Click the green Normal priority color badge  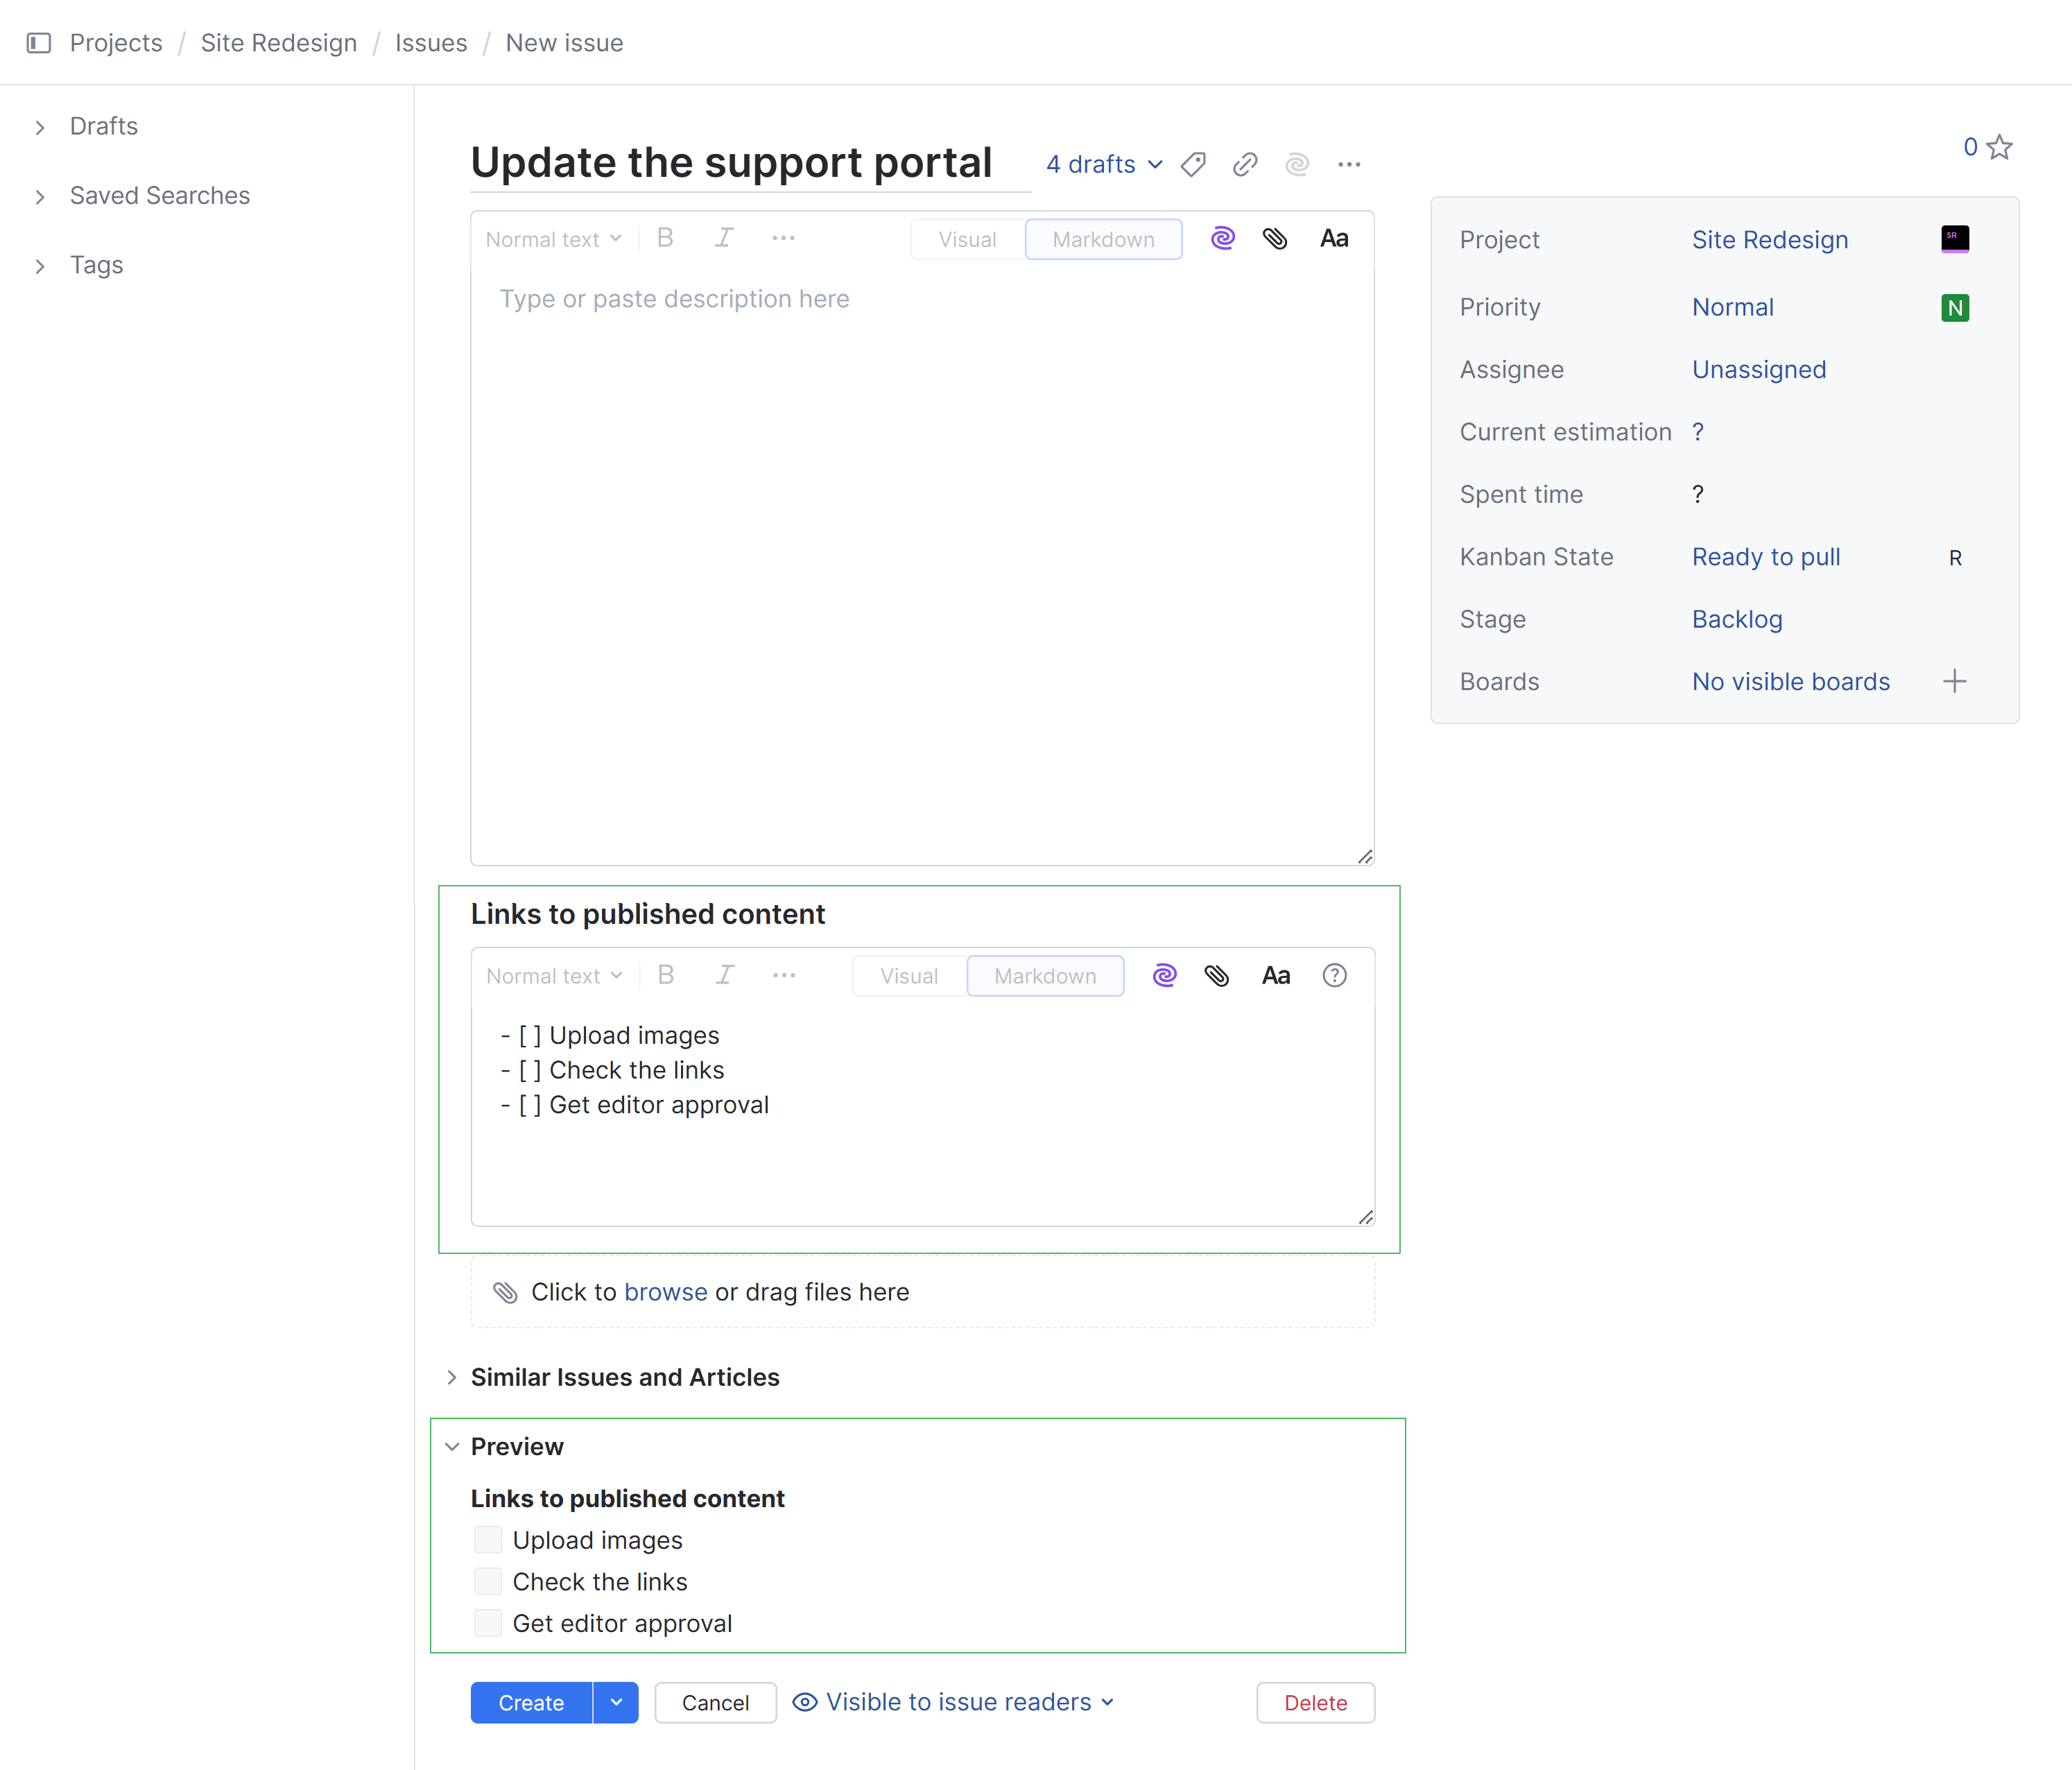pos(1955,308)
